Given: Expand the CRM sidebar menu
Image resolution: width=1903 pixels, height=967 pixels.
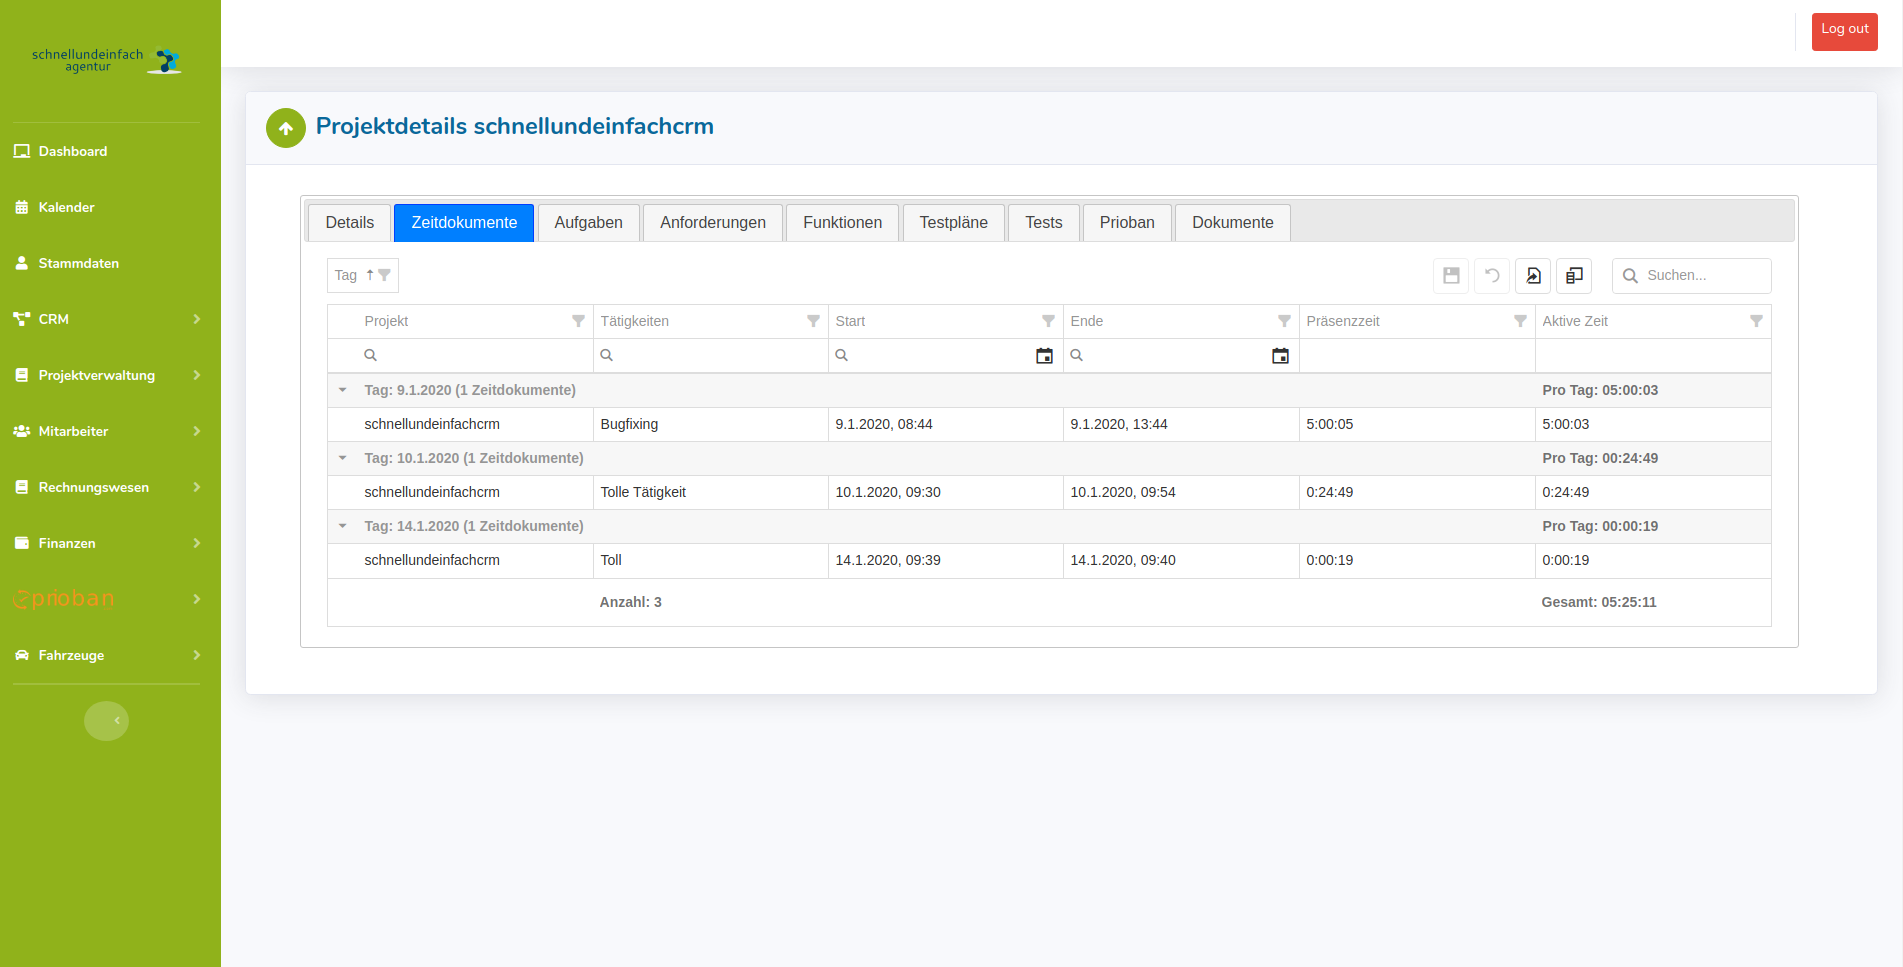Looking at the screenshot, I should pos(106,319).
